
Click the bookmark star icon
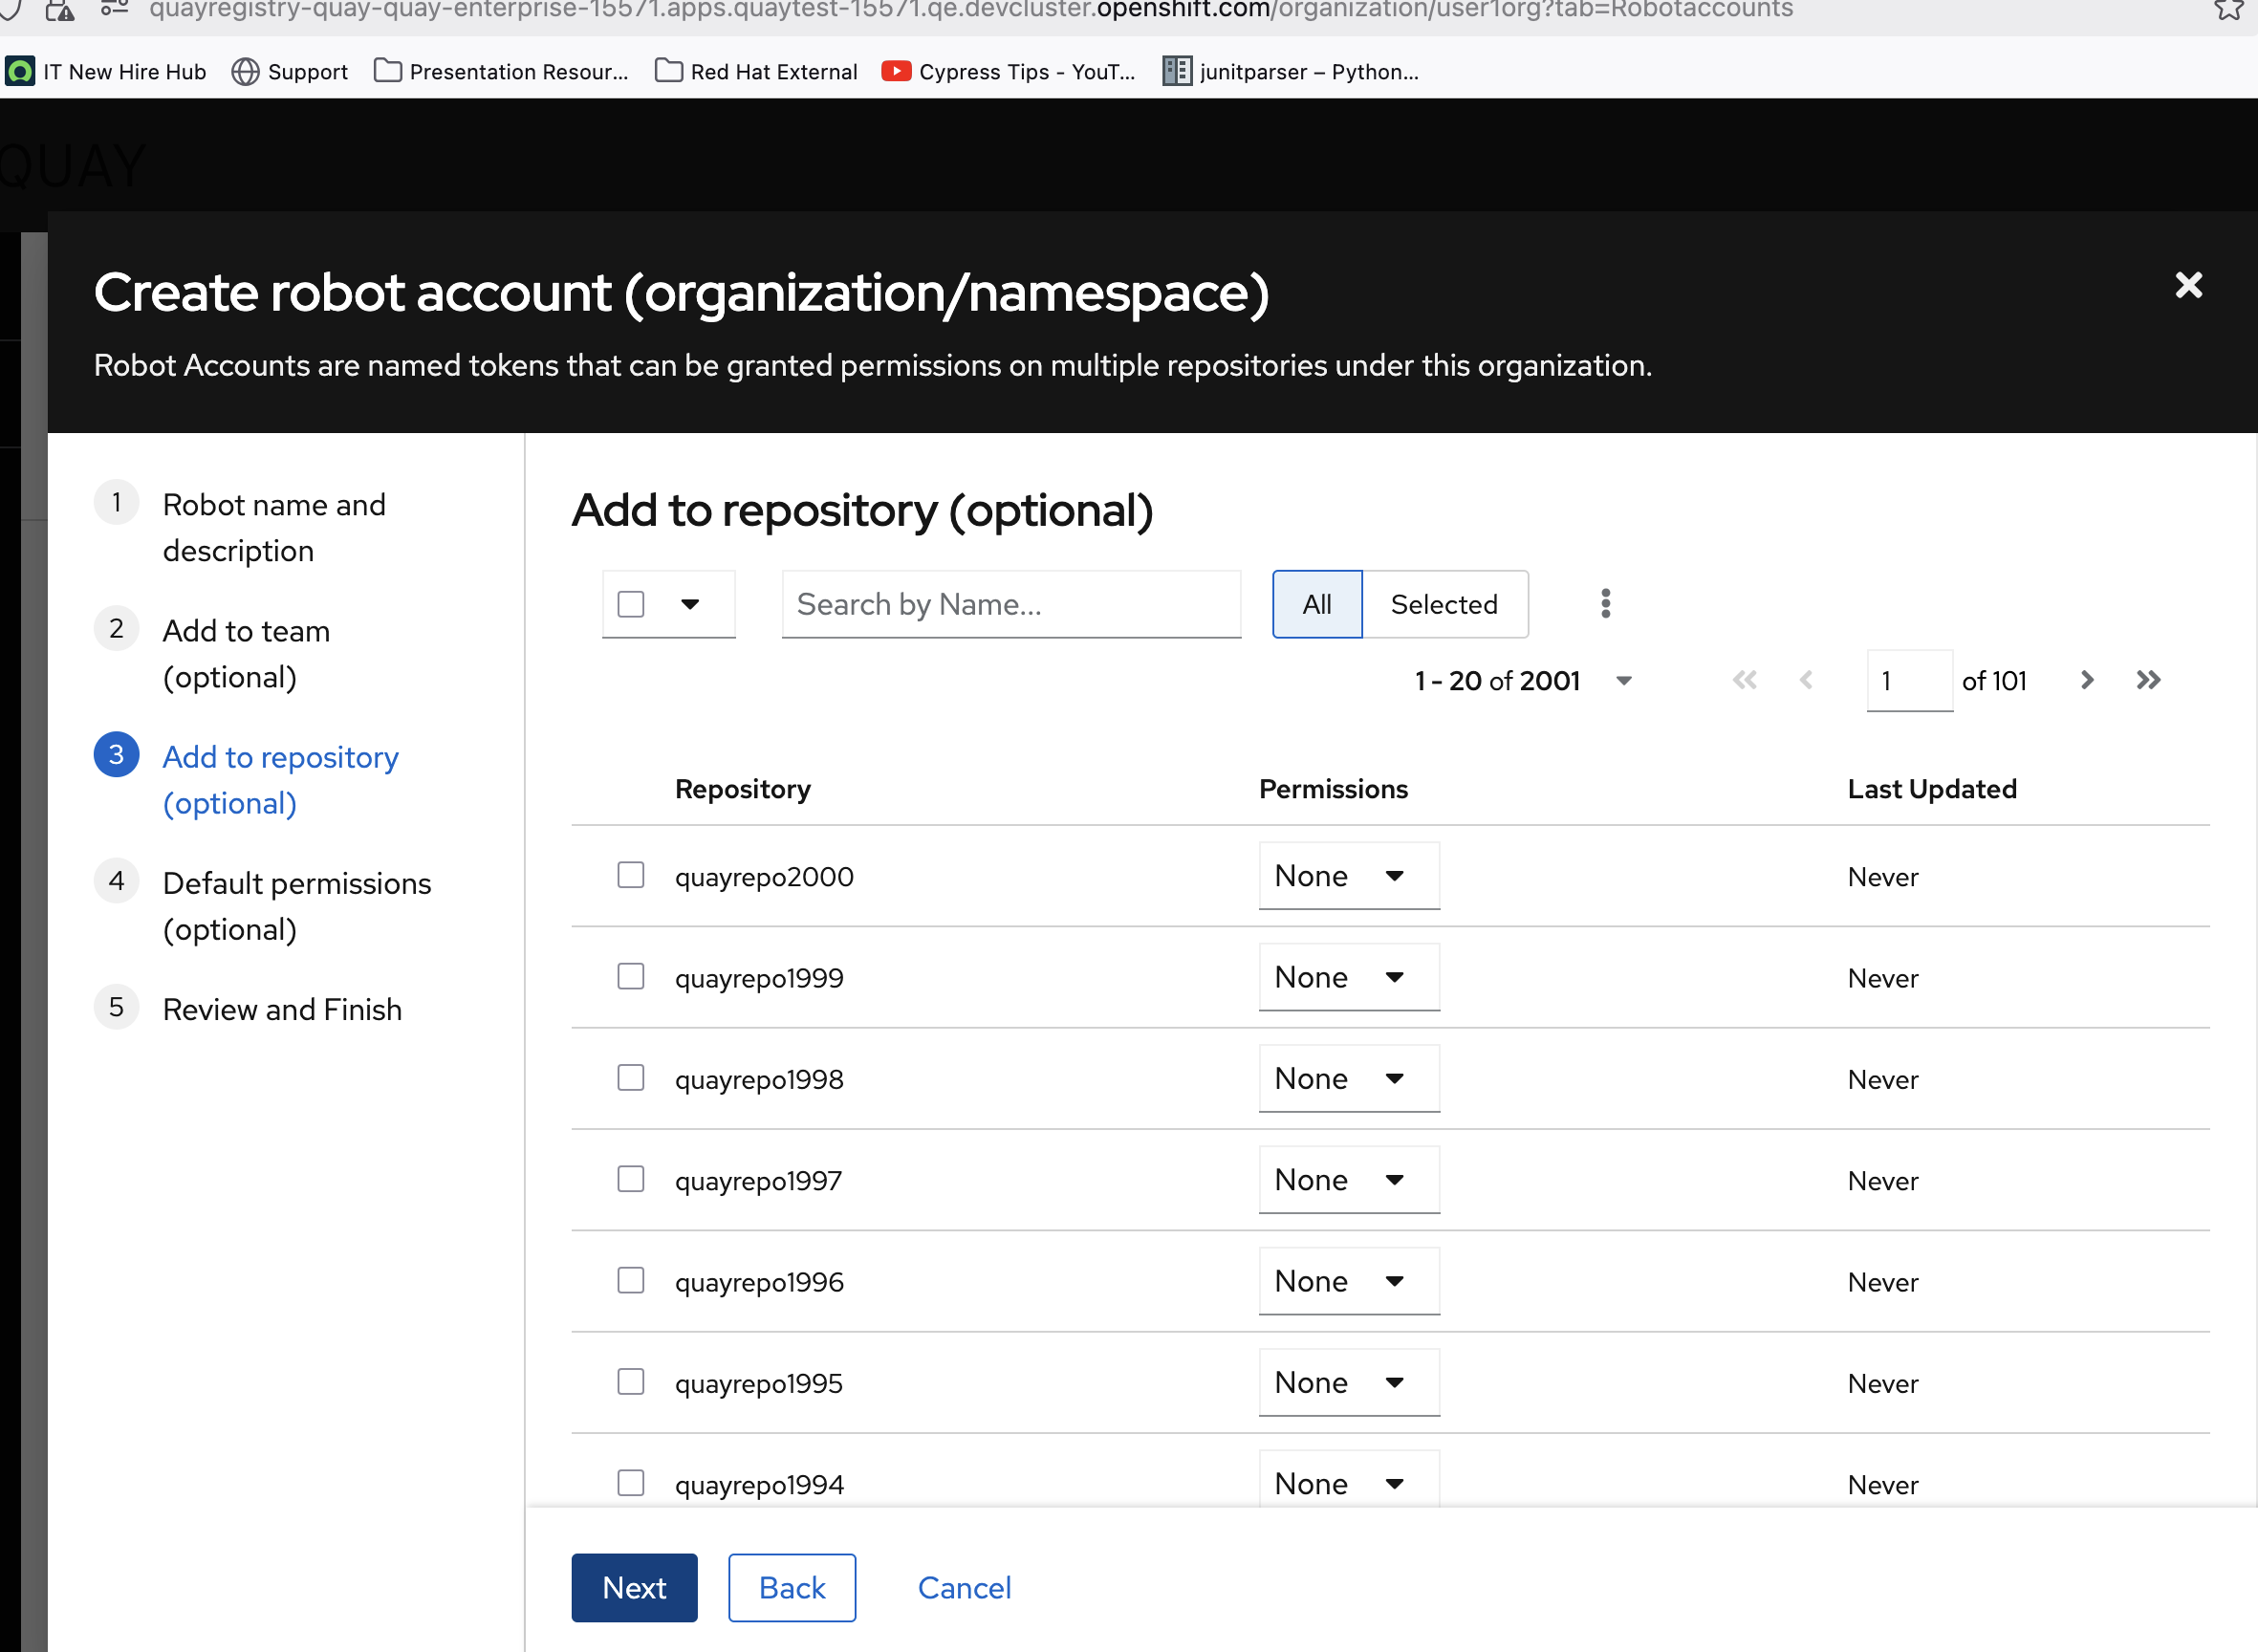click(2229, 10)
